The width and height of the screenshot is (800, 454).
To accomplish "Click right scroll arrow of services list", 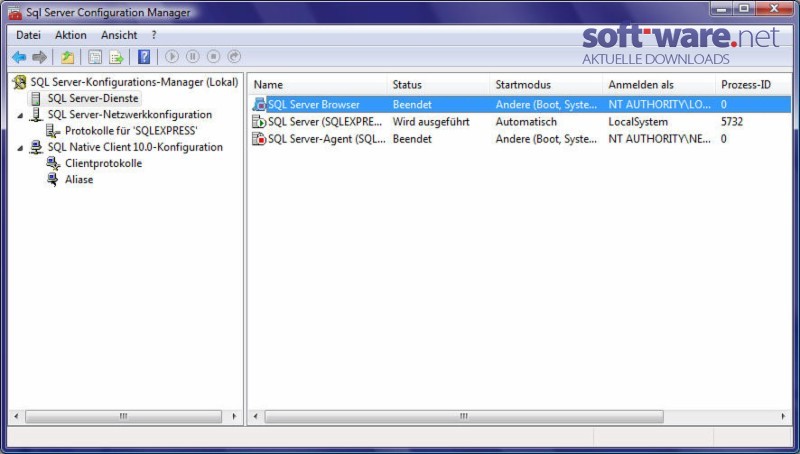I will coord(783,416).
